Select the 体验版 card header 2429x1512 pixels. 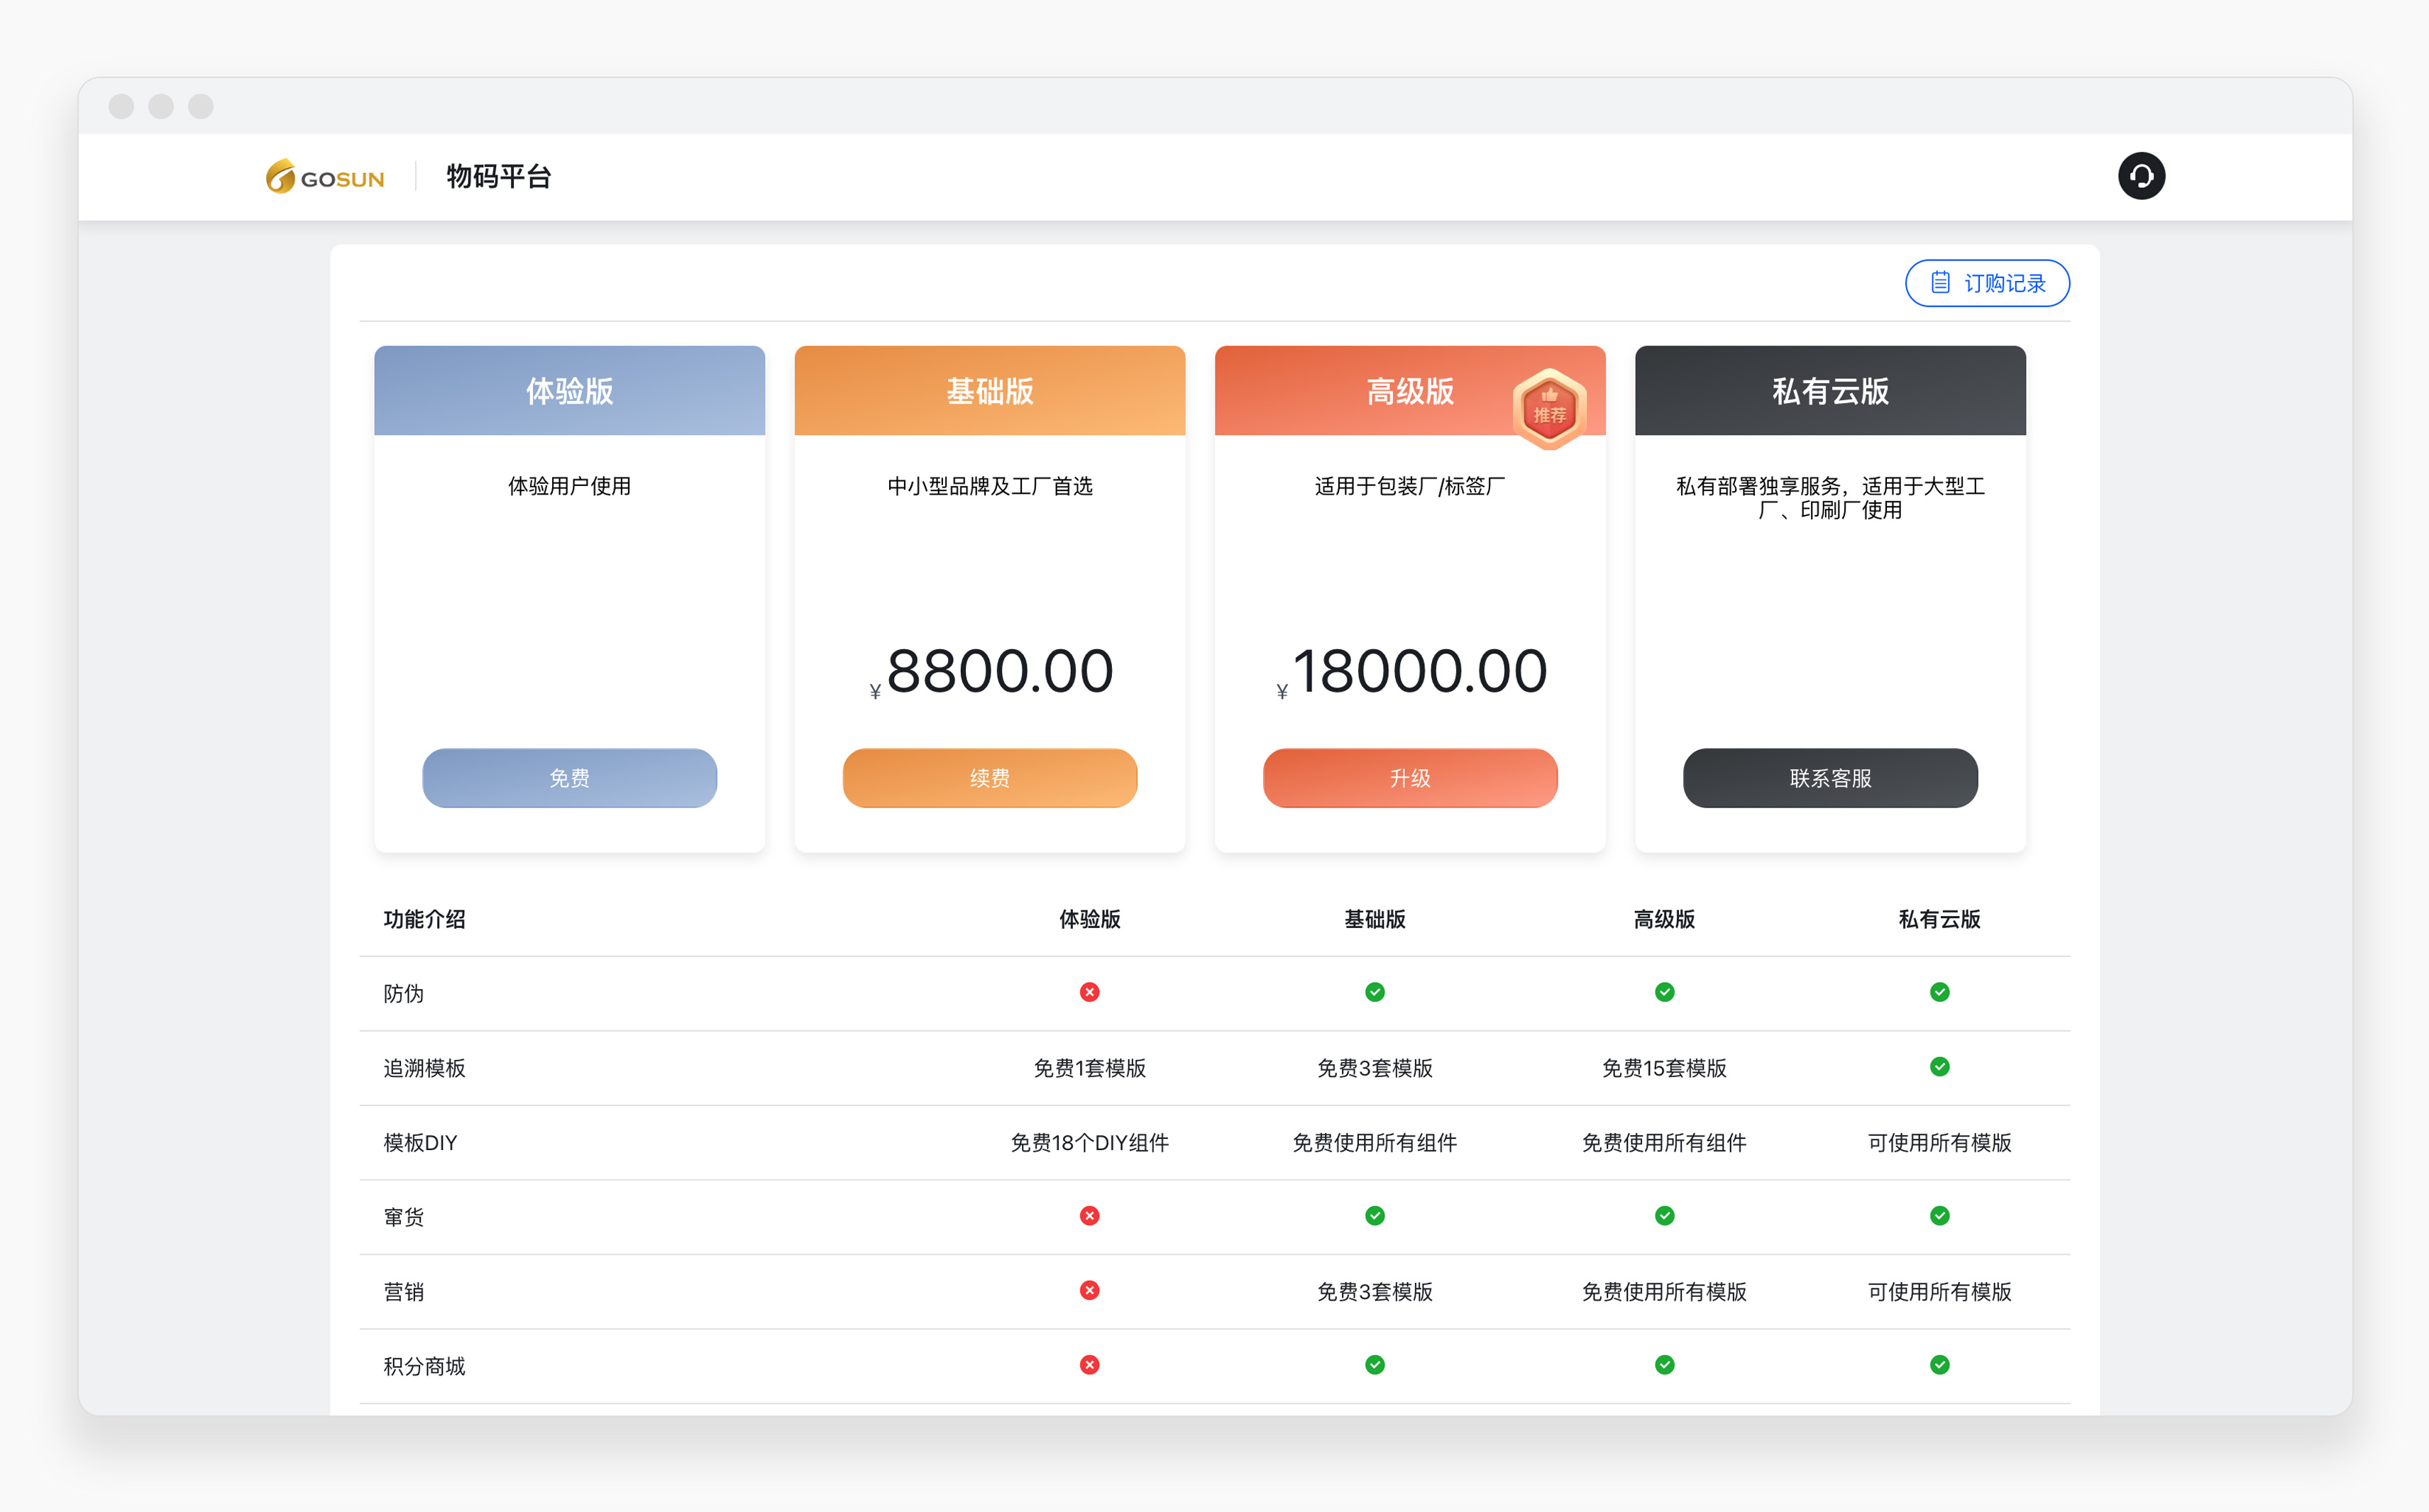[x=569, y=390]
